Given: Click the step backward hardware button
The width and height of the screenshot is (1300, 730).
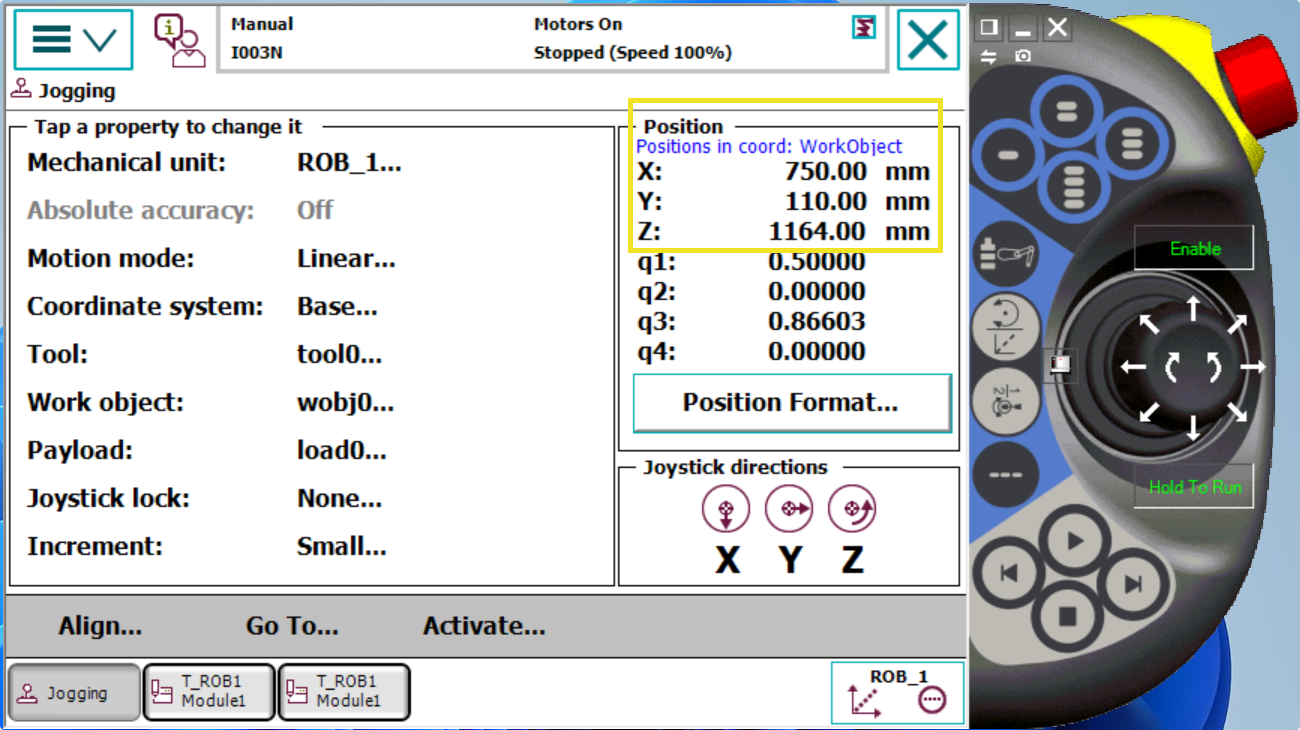Looking at the screenshot, I should coord(1009,574).
